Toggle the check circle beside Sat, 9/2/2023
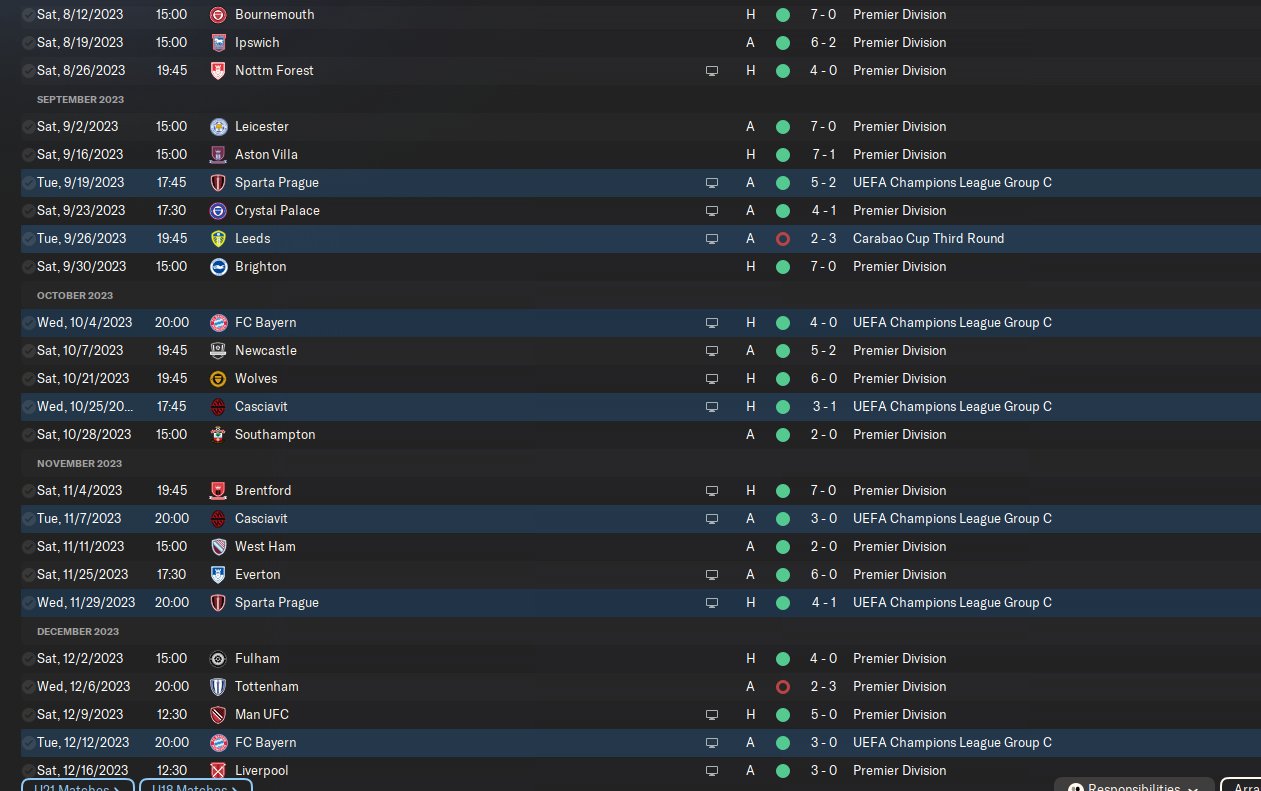Screen dimensions: 1261x791 point(28,127)
